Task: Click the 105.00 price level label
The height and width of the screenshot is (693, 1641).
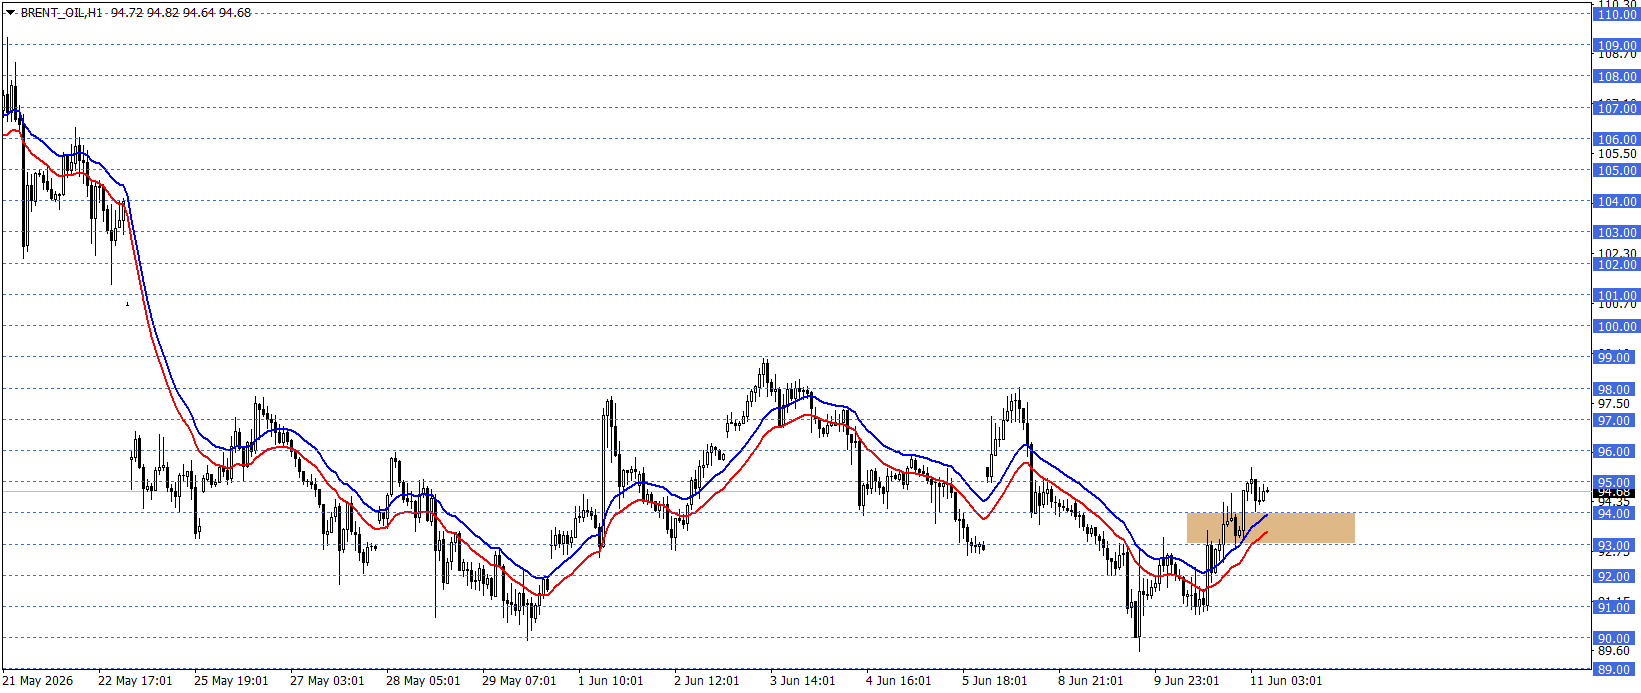Action: coord(1616,171)
